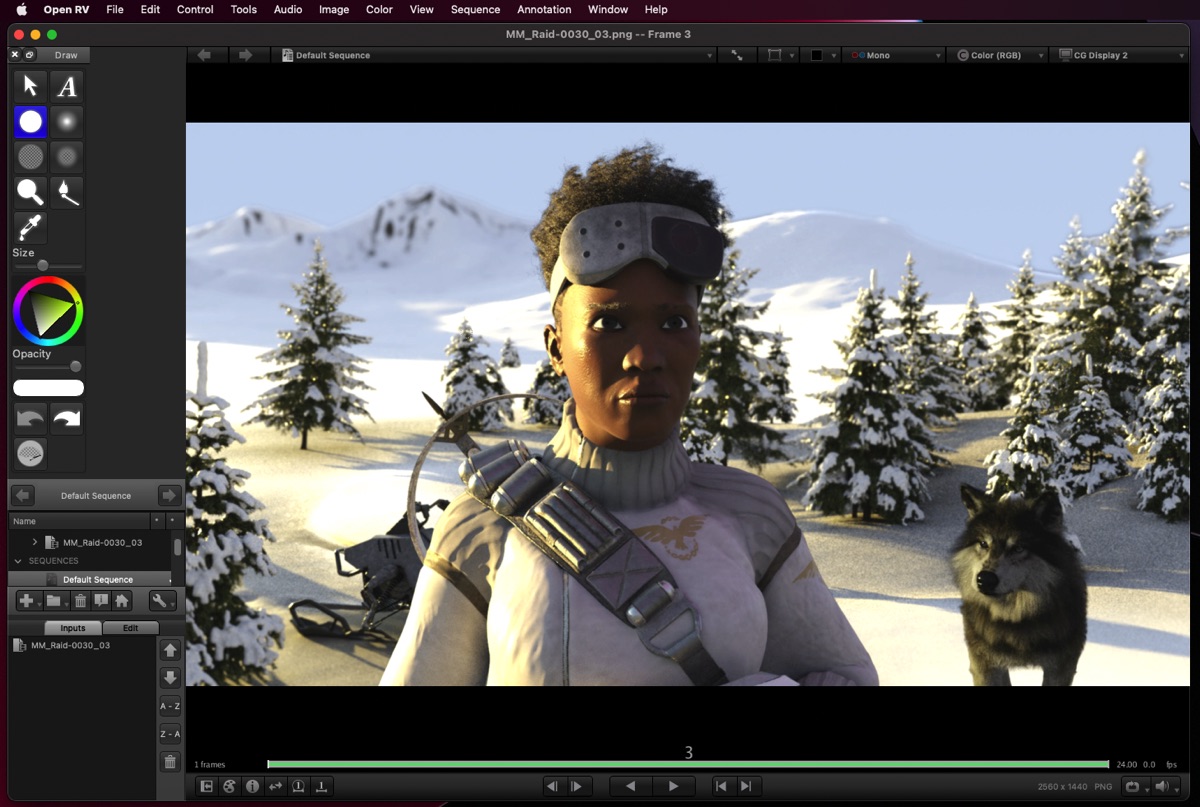The image size is (1200, 807).
Task: Open the Apple menu
Action: (21, 9)
